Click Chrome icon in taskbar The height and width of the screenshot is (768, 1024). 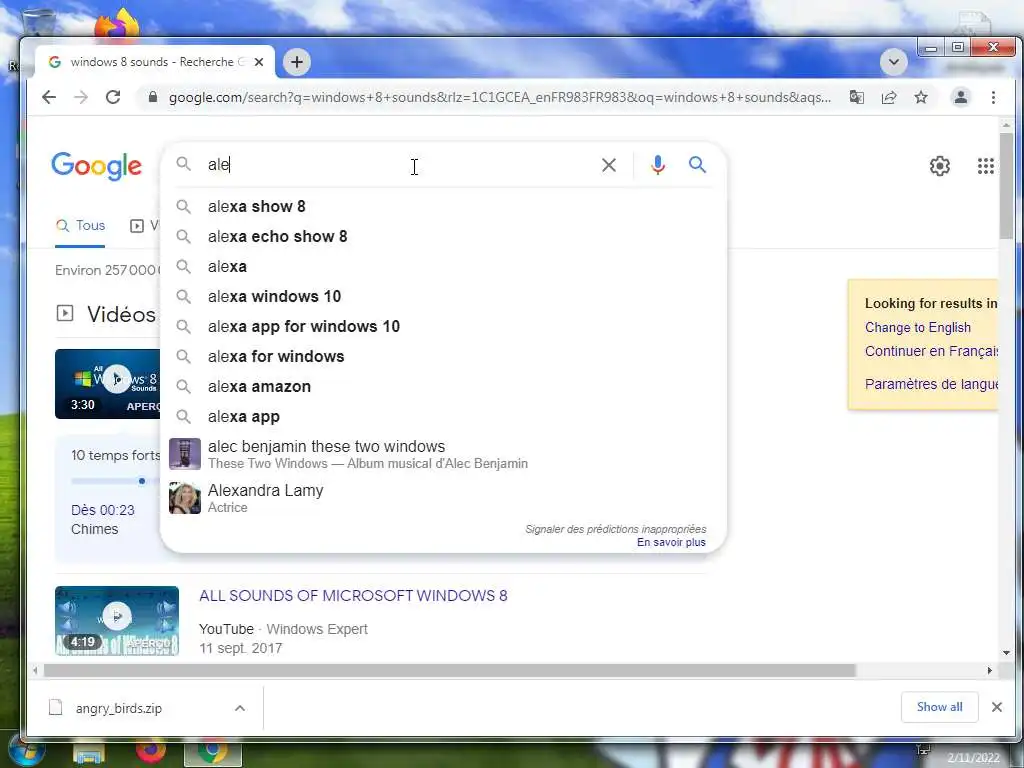tap(213, 753)
